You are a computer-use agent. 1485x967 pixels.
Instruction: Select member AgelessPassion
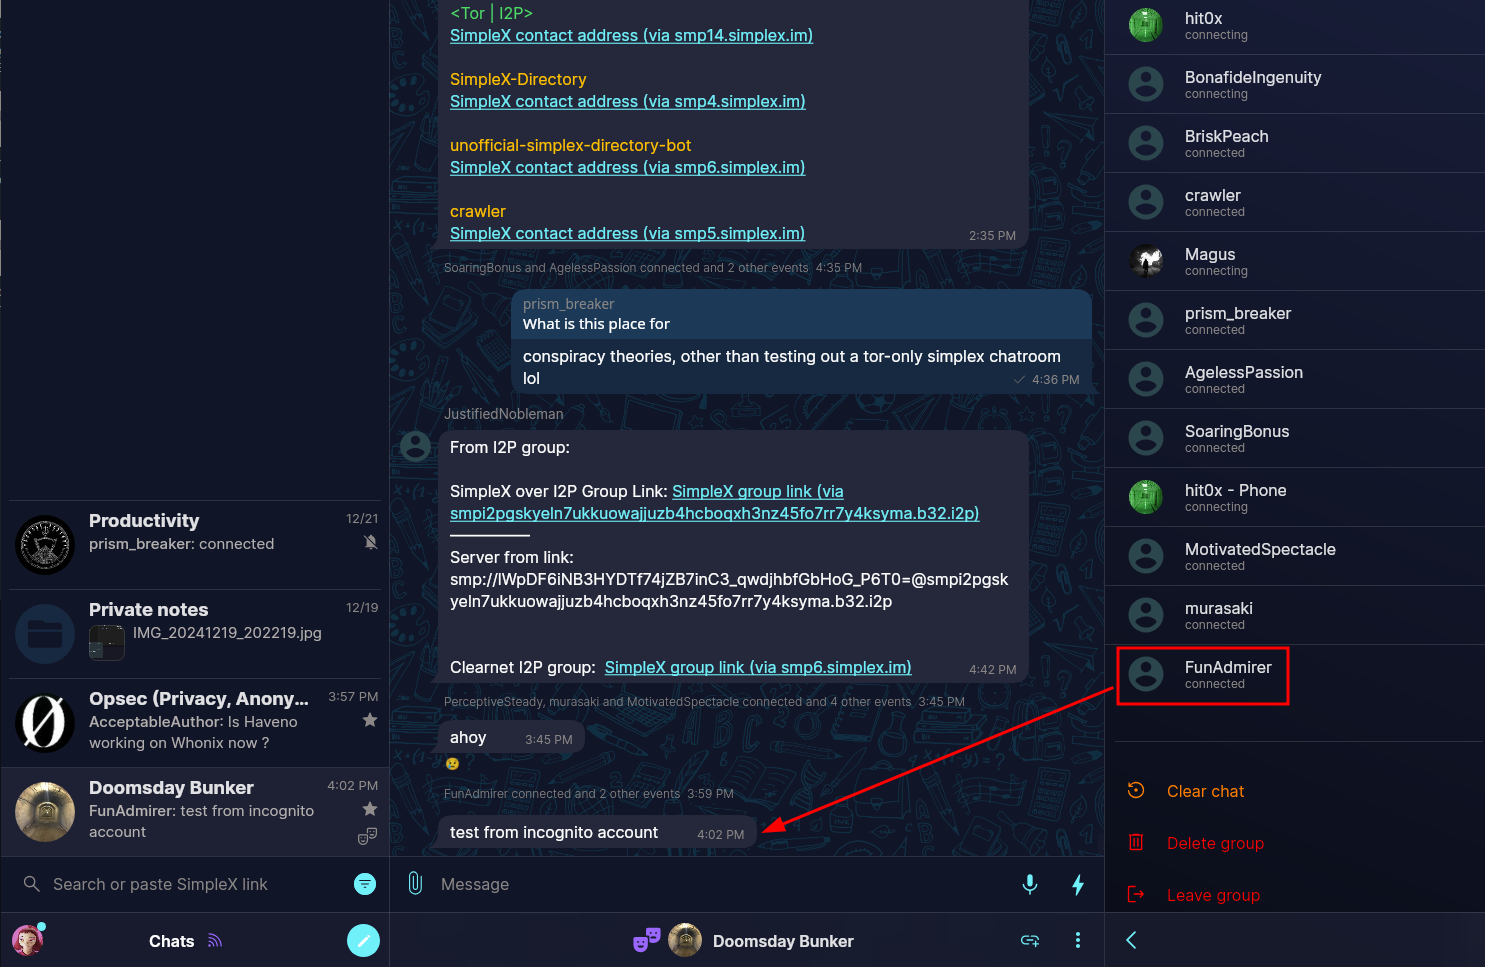pos(1295,379)
